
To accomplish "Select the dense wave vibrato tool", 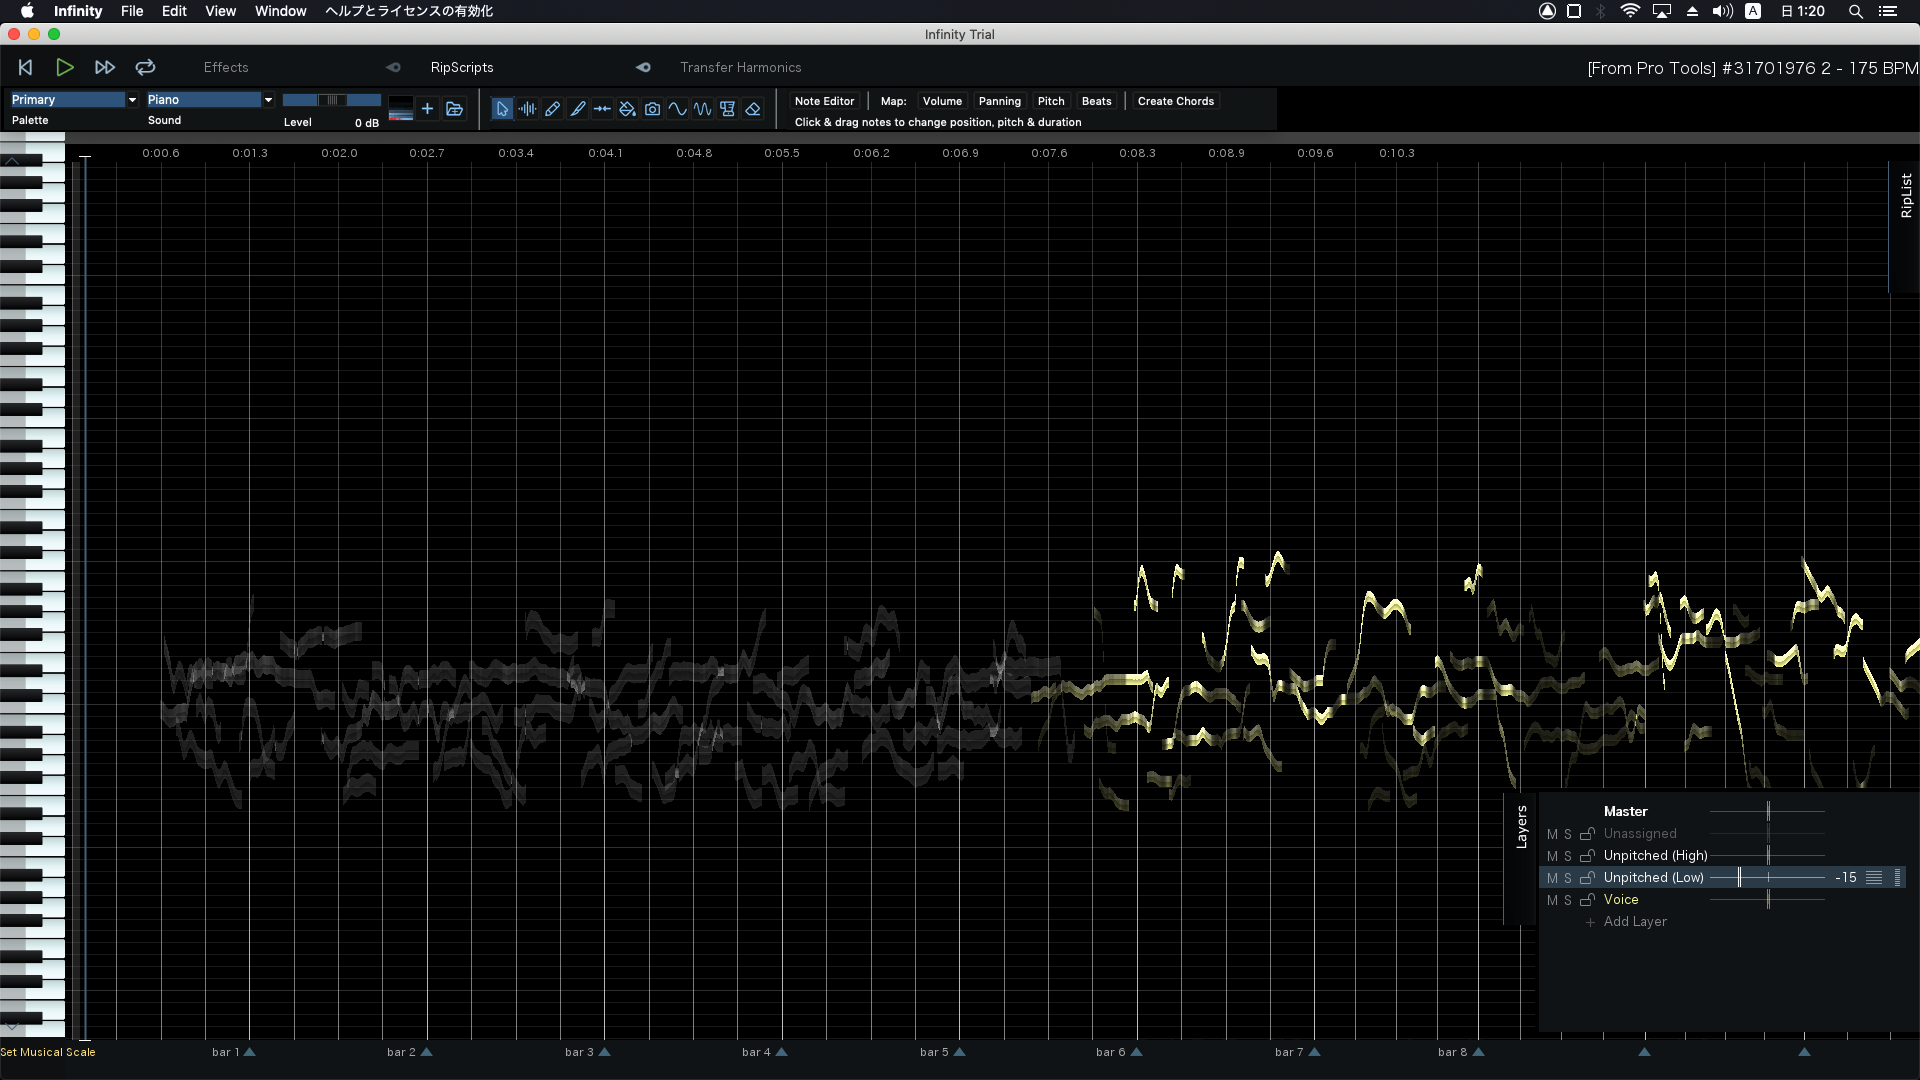I will pos(703,109).
